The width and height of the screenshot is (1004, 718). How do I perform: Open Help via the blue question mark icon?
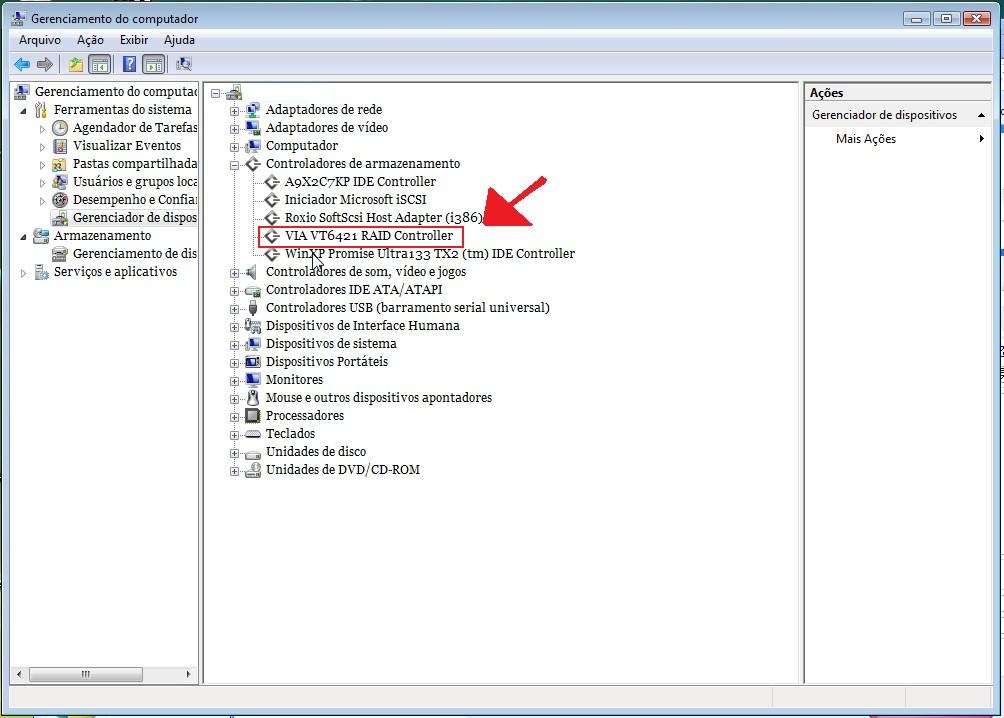click(129, 64)
